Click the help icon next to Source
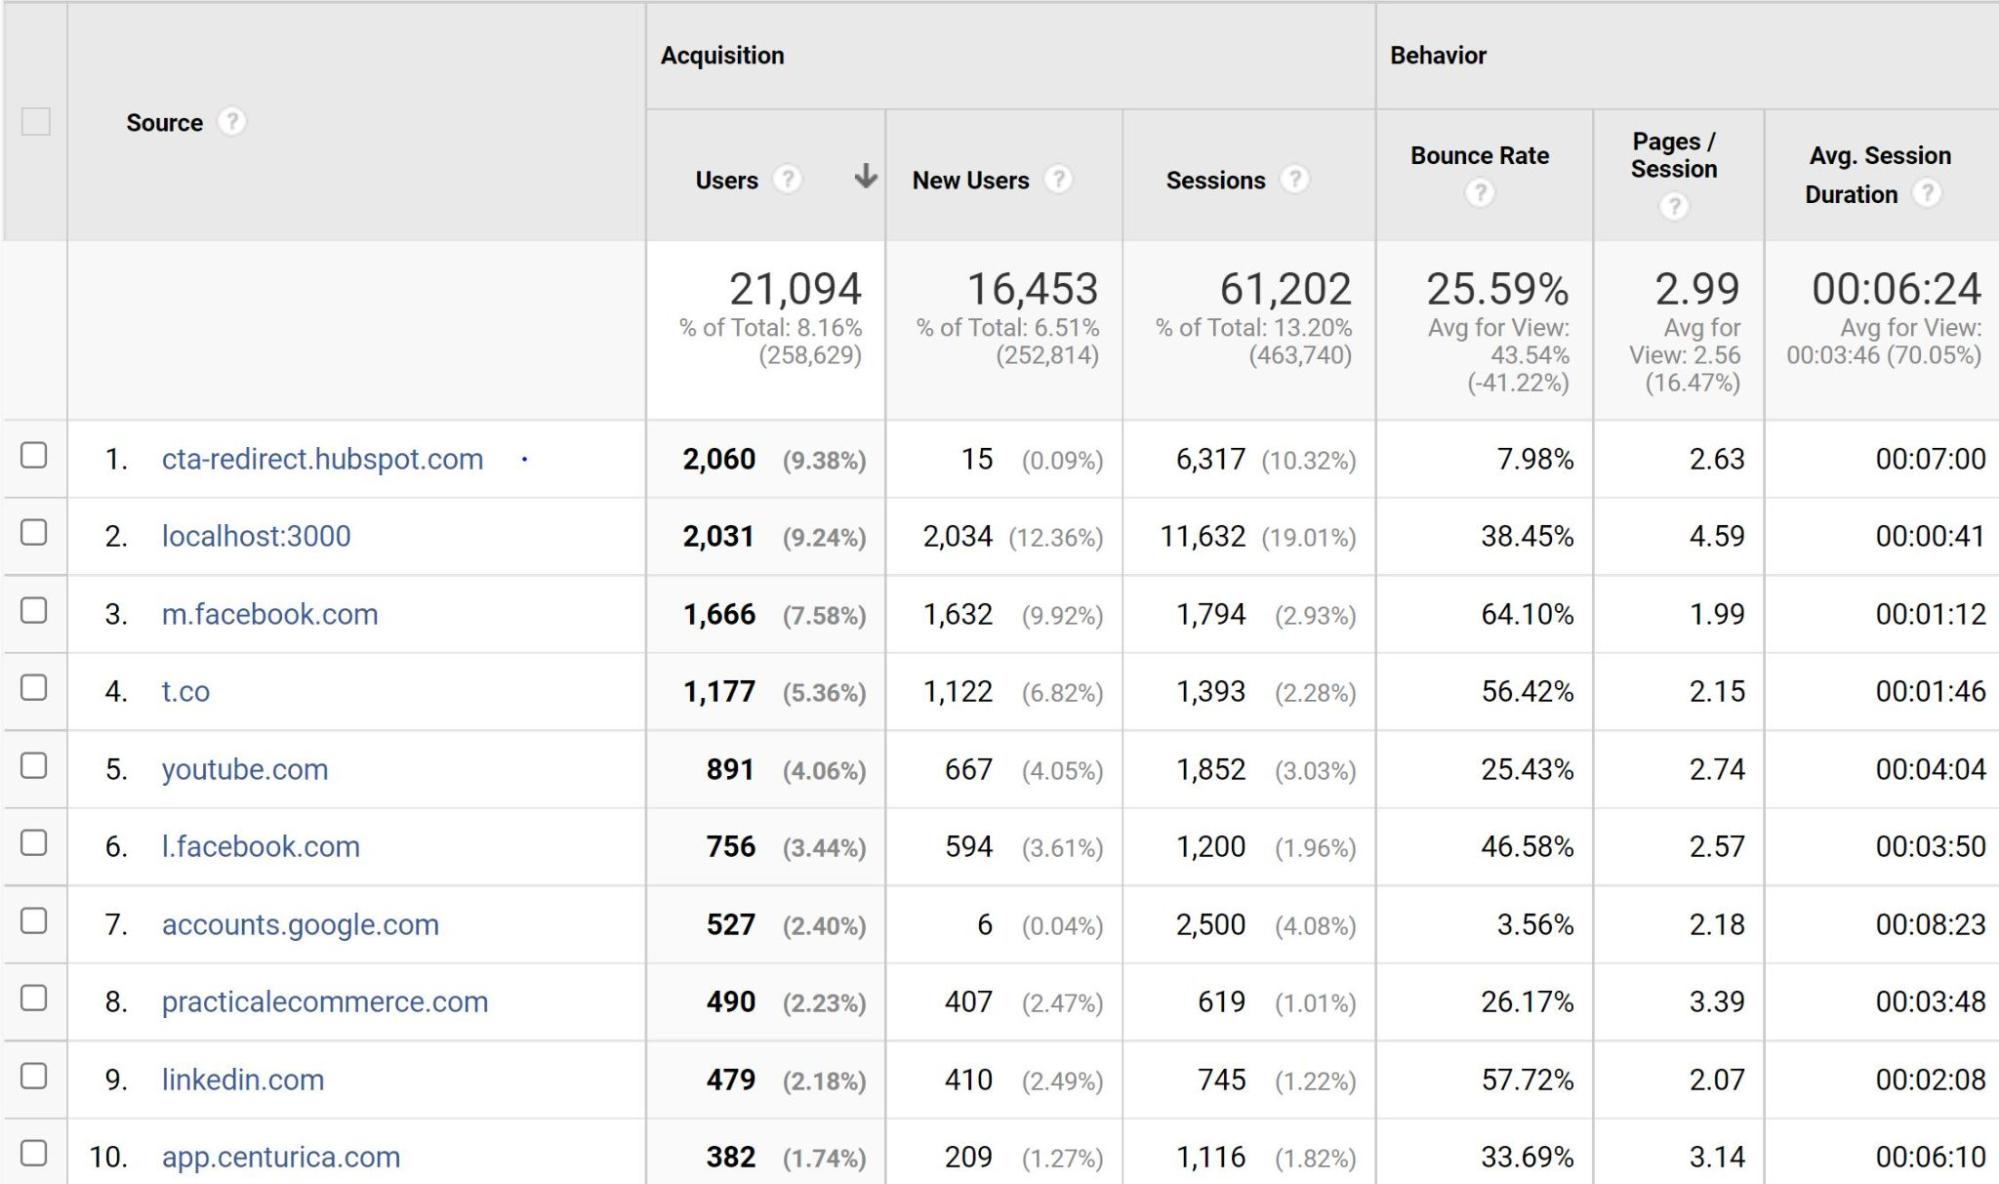1999x1184 pixels. point(232,122)
